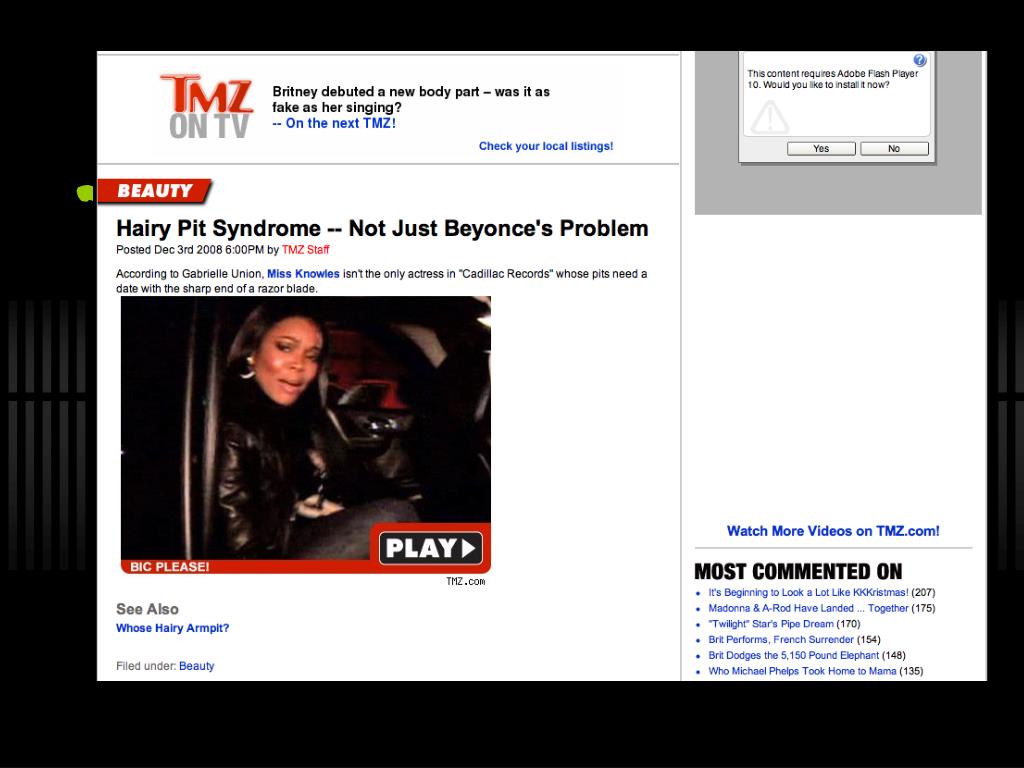The image size is (1024, 768).
Task: Open "Brit Dodges the 5,150 Pound Elephant"
Action: coord(793,655)
